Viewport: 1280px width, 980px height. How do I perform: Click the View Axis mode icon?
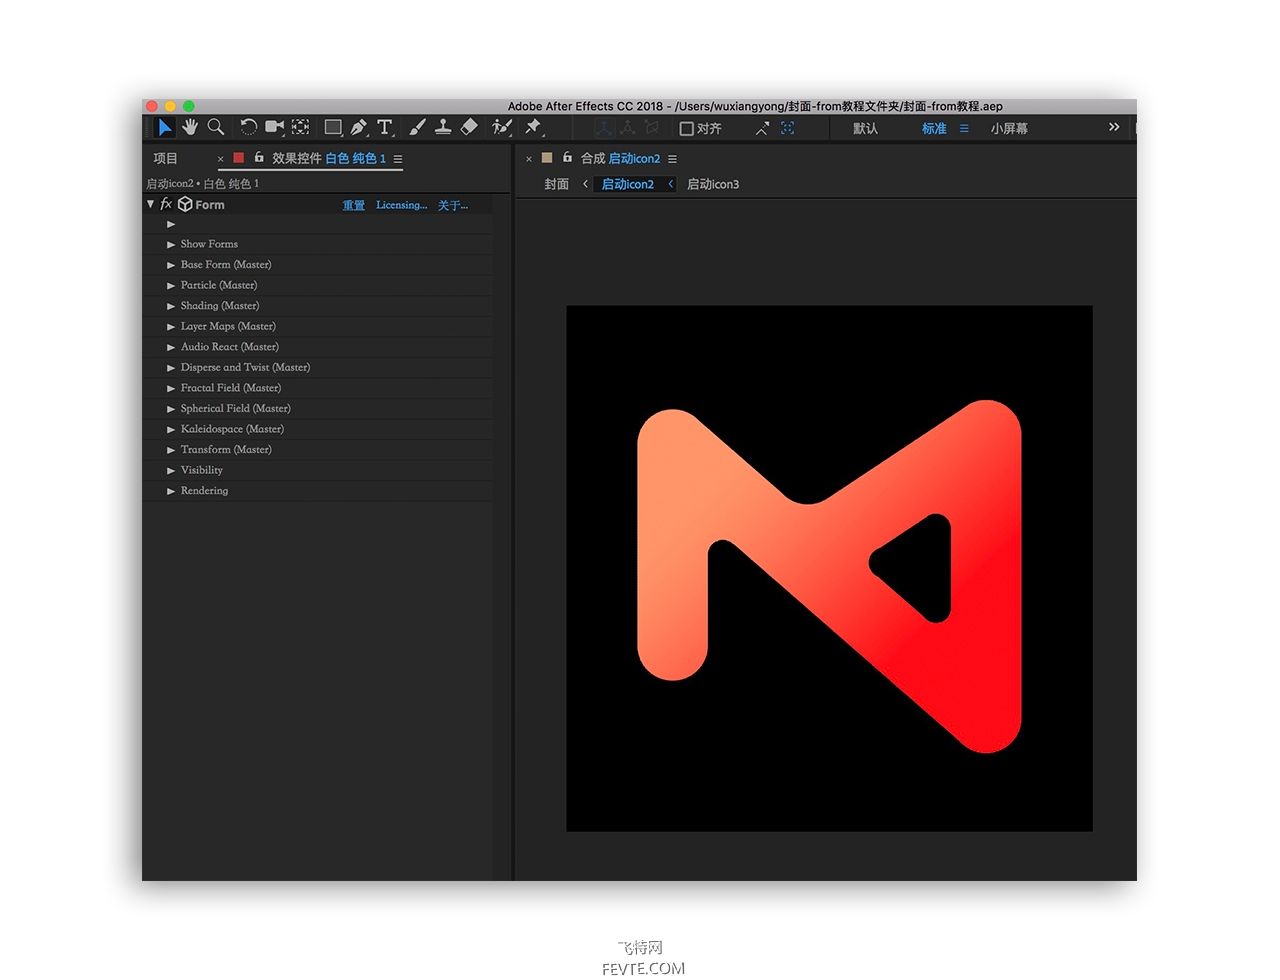tap(652, 128)
